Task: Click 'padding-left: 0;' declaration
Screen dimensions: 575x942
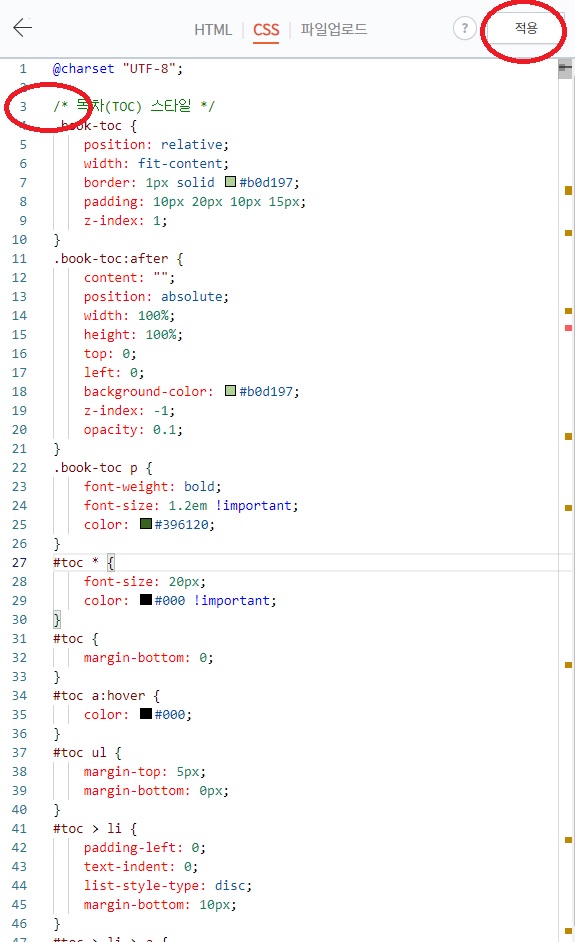Action: (x=145, y=848)
